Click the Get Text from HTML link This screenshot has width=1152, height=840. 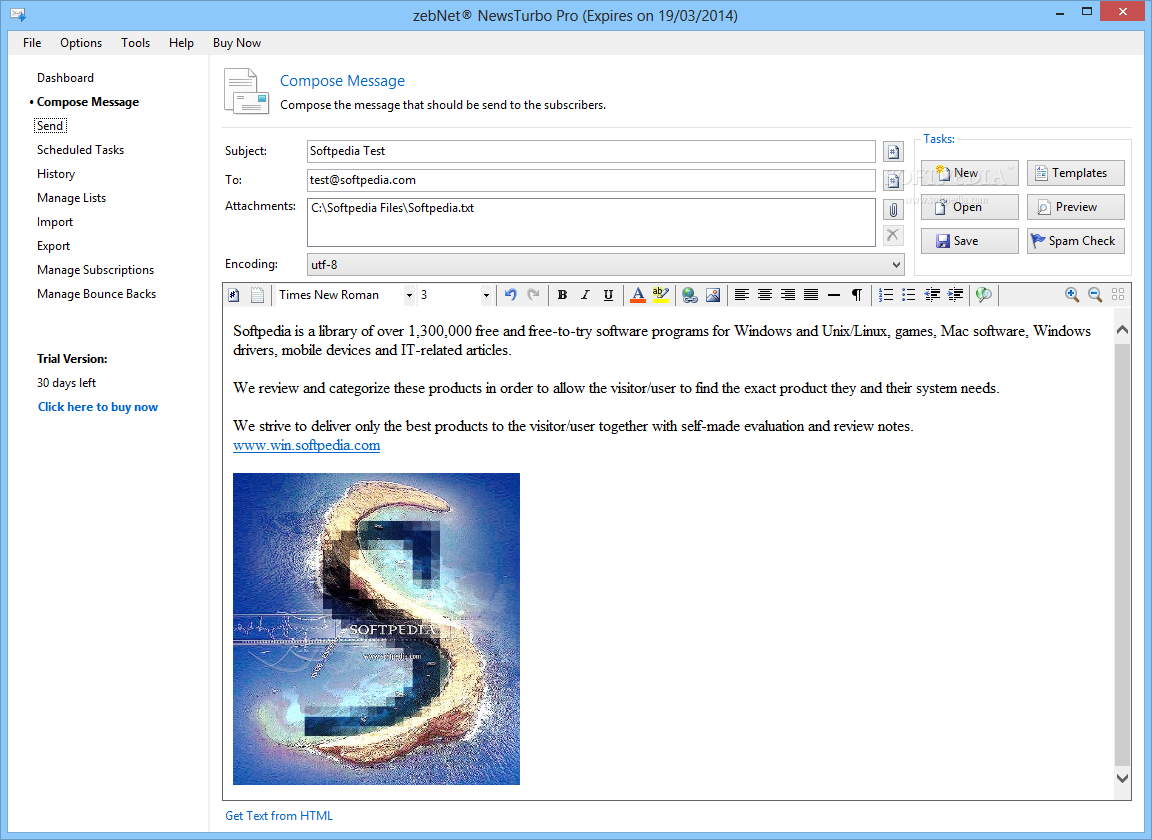click(x=278, y=816)
